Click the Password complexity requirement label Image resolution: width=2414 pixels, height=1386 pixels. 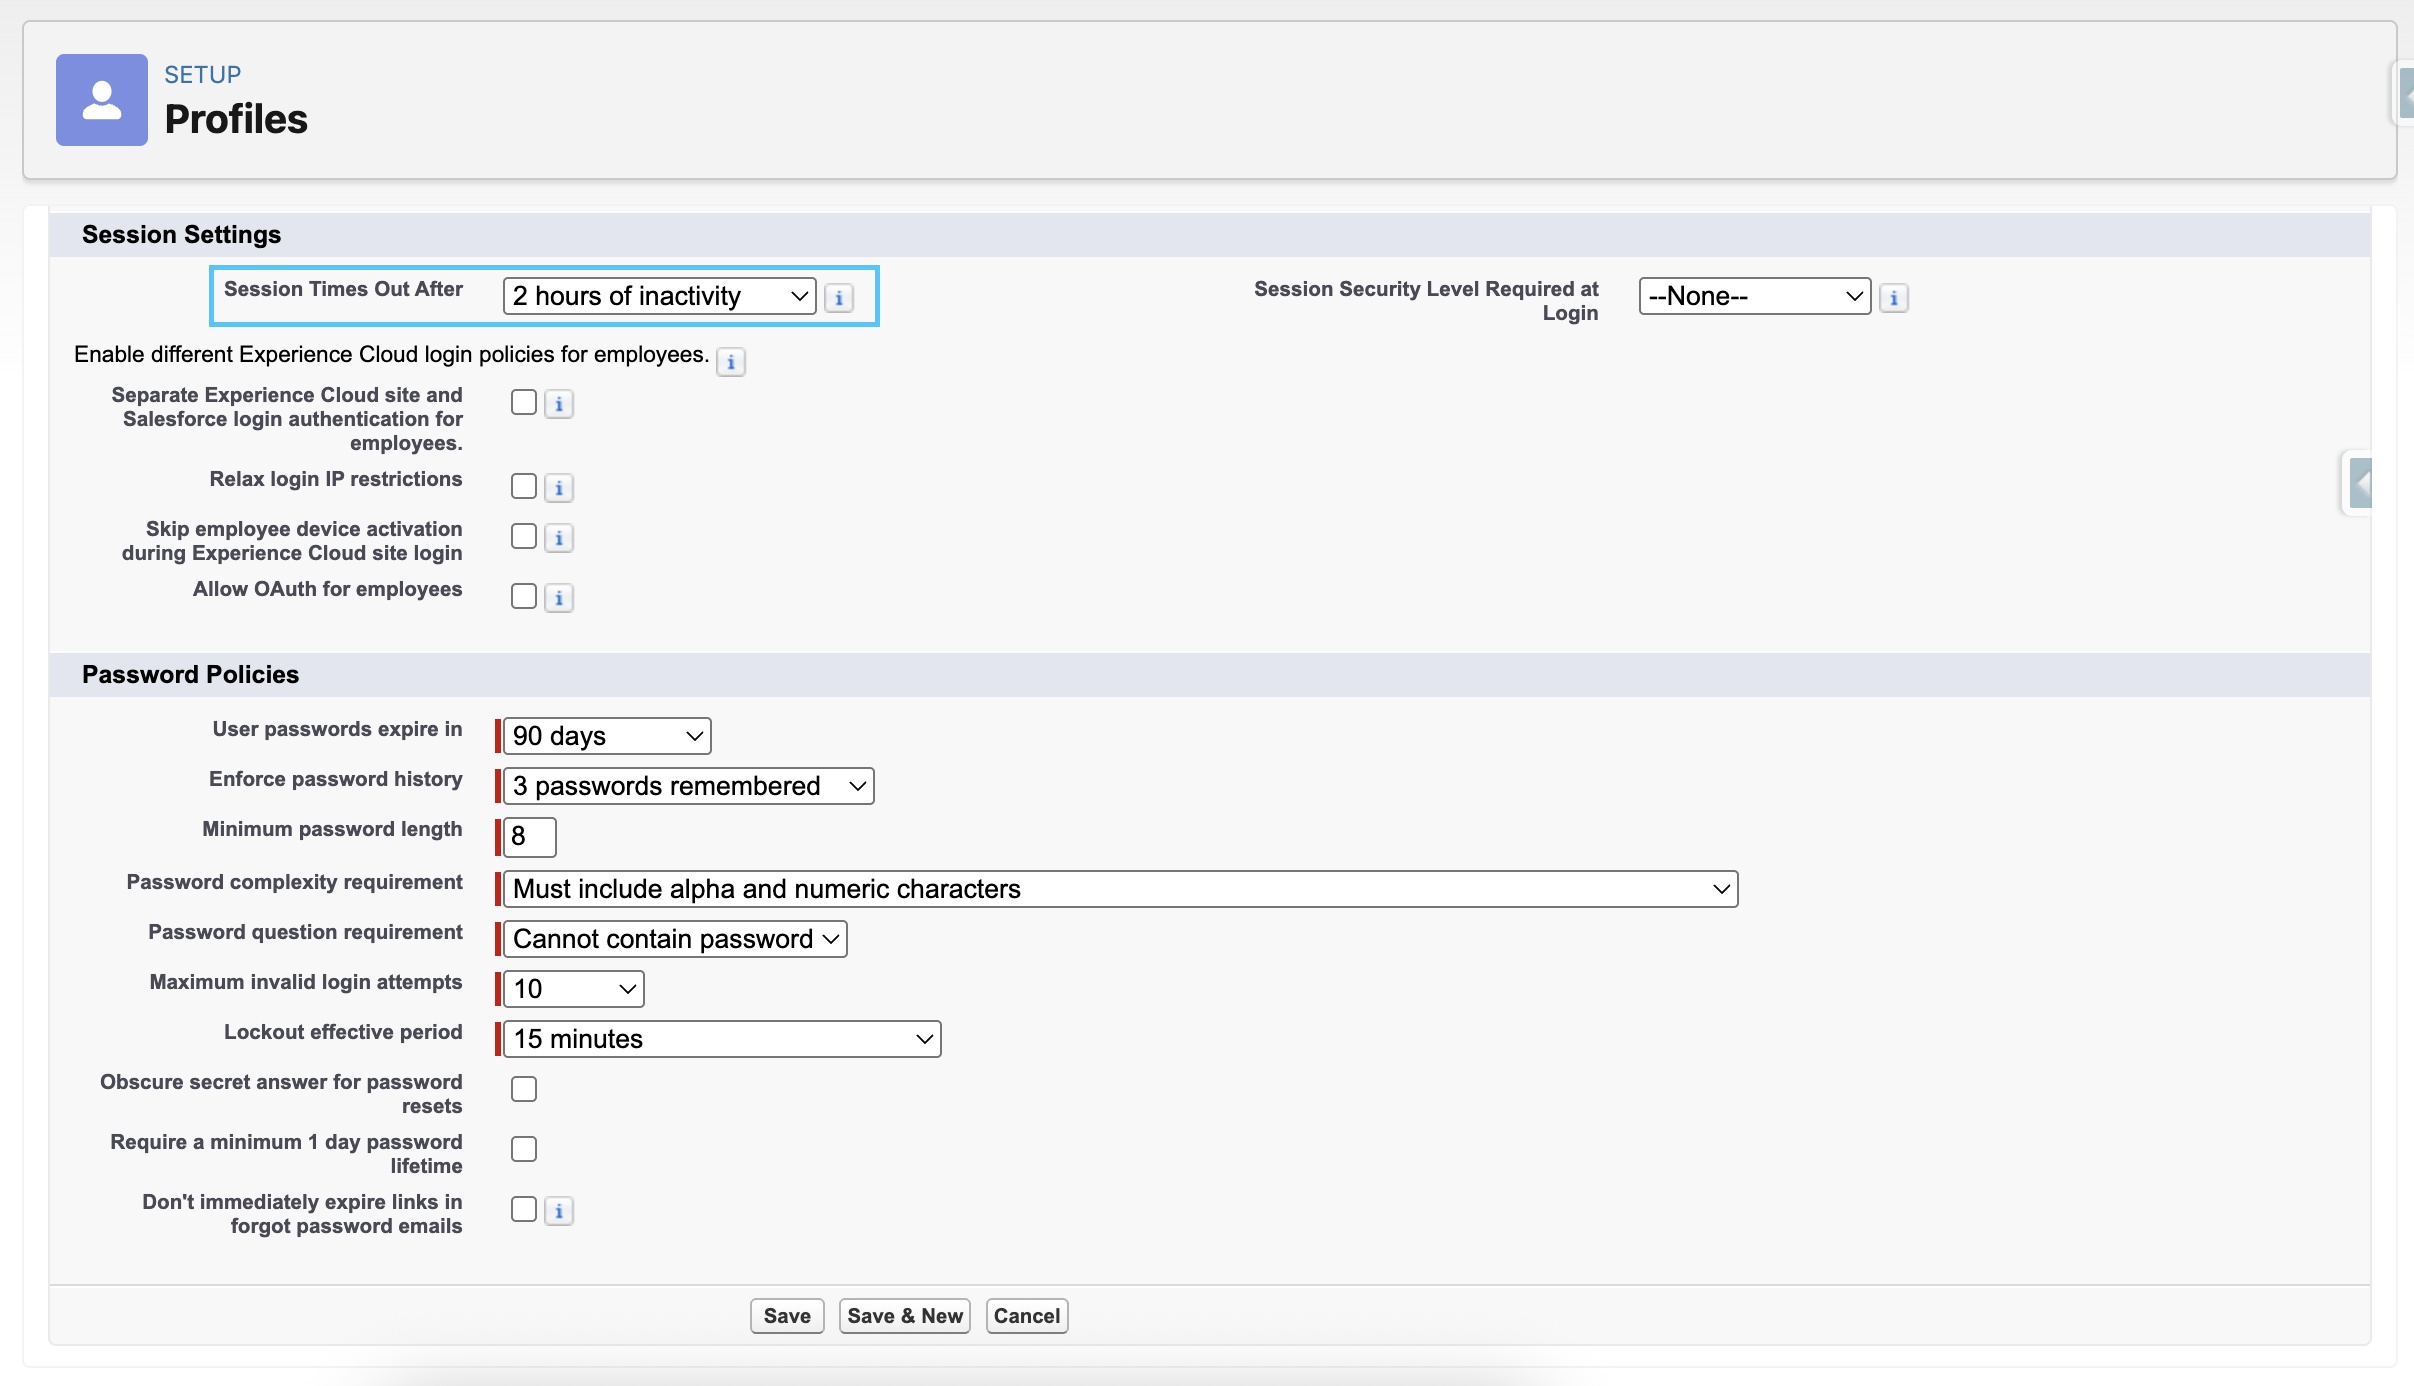pos(294,882)
